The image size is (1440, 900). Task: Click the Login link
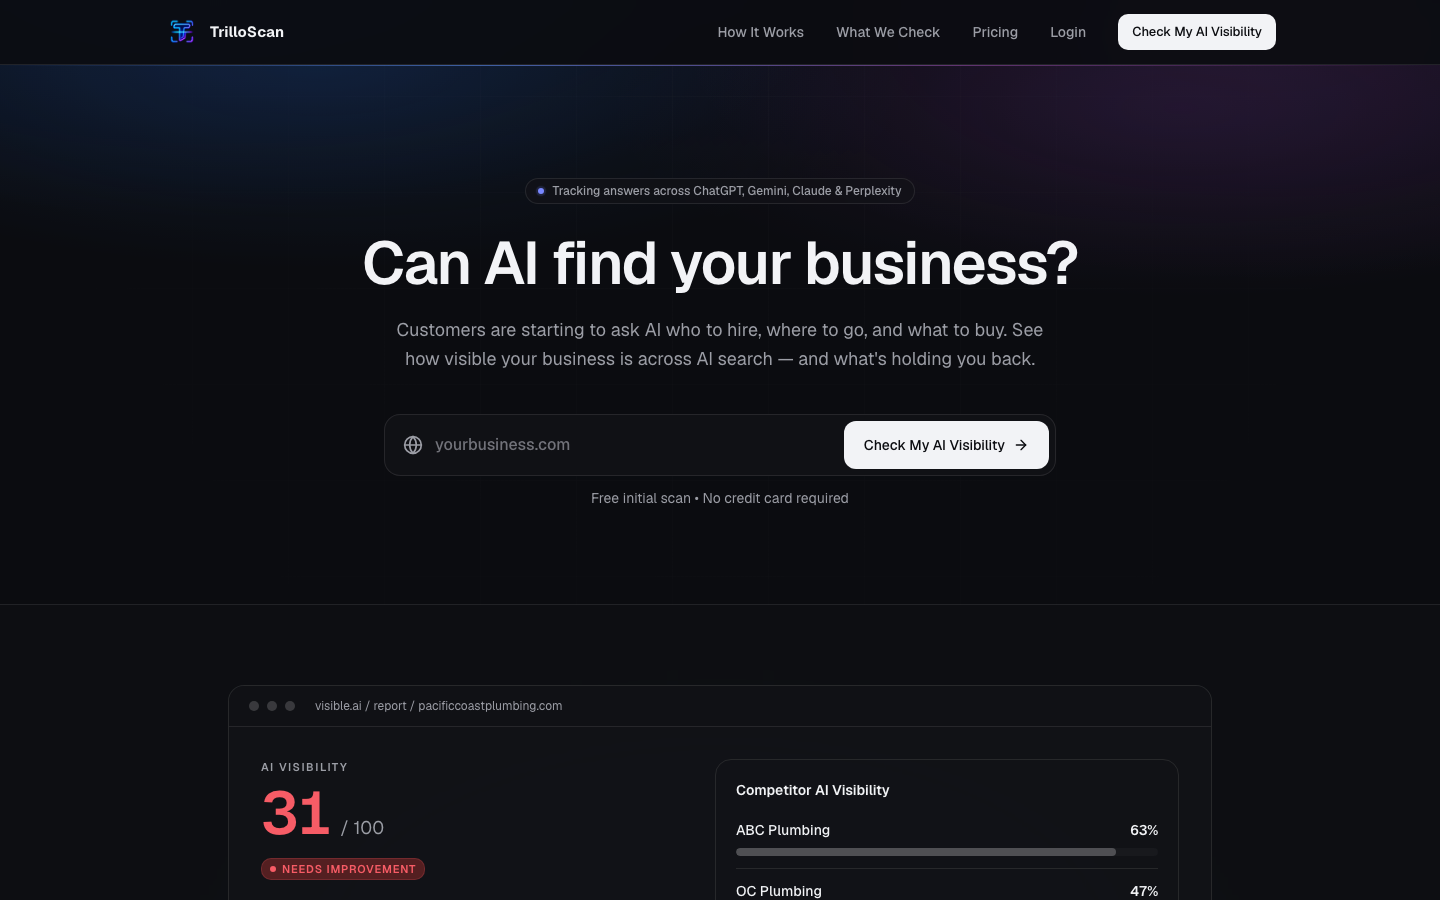click(x=1068, y=32)
